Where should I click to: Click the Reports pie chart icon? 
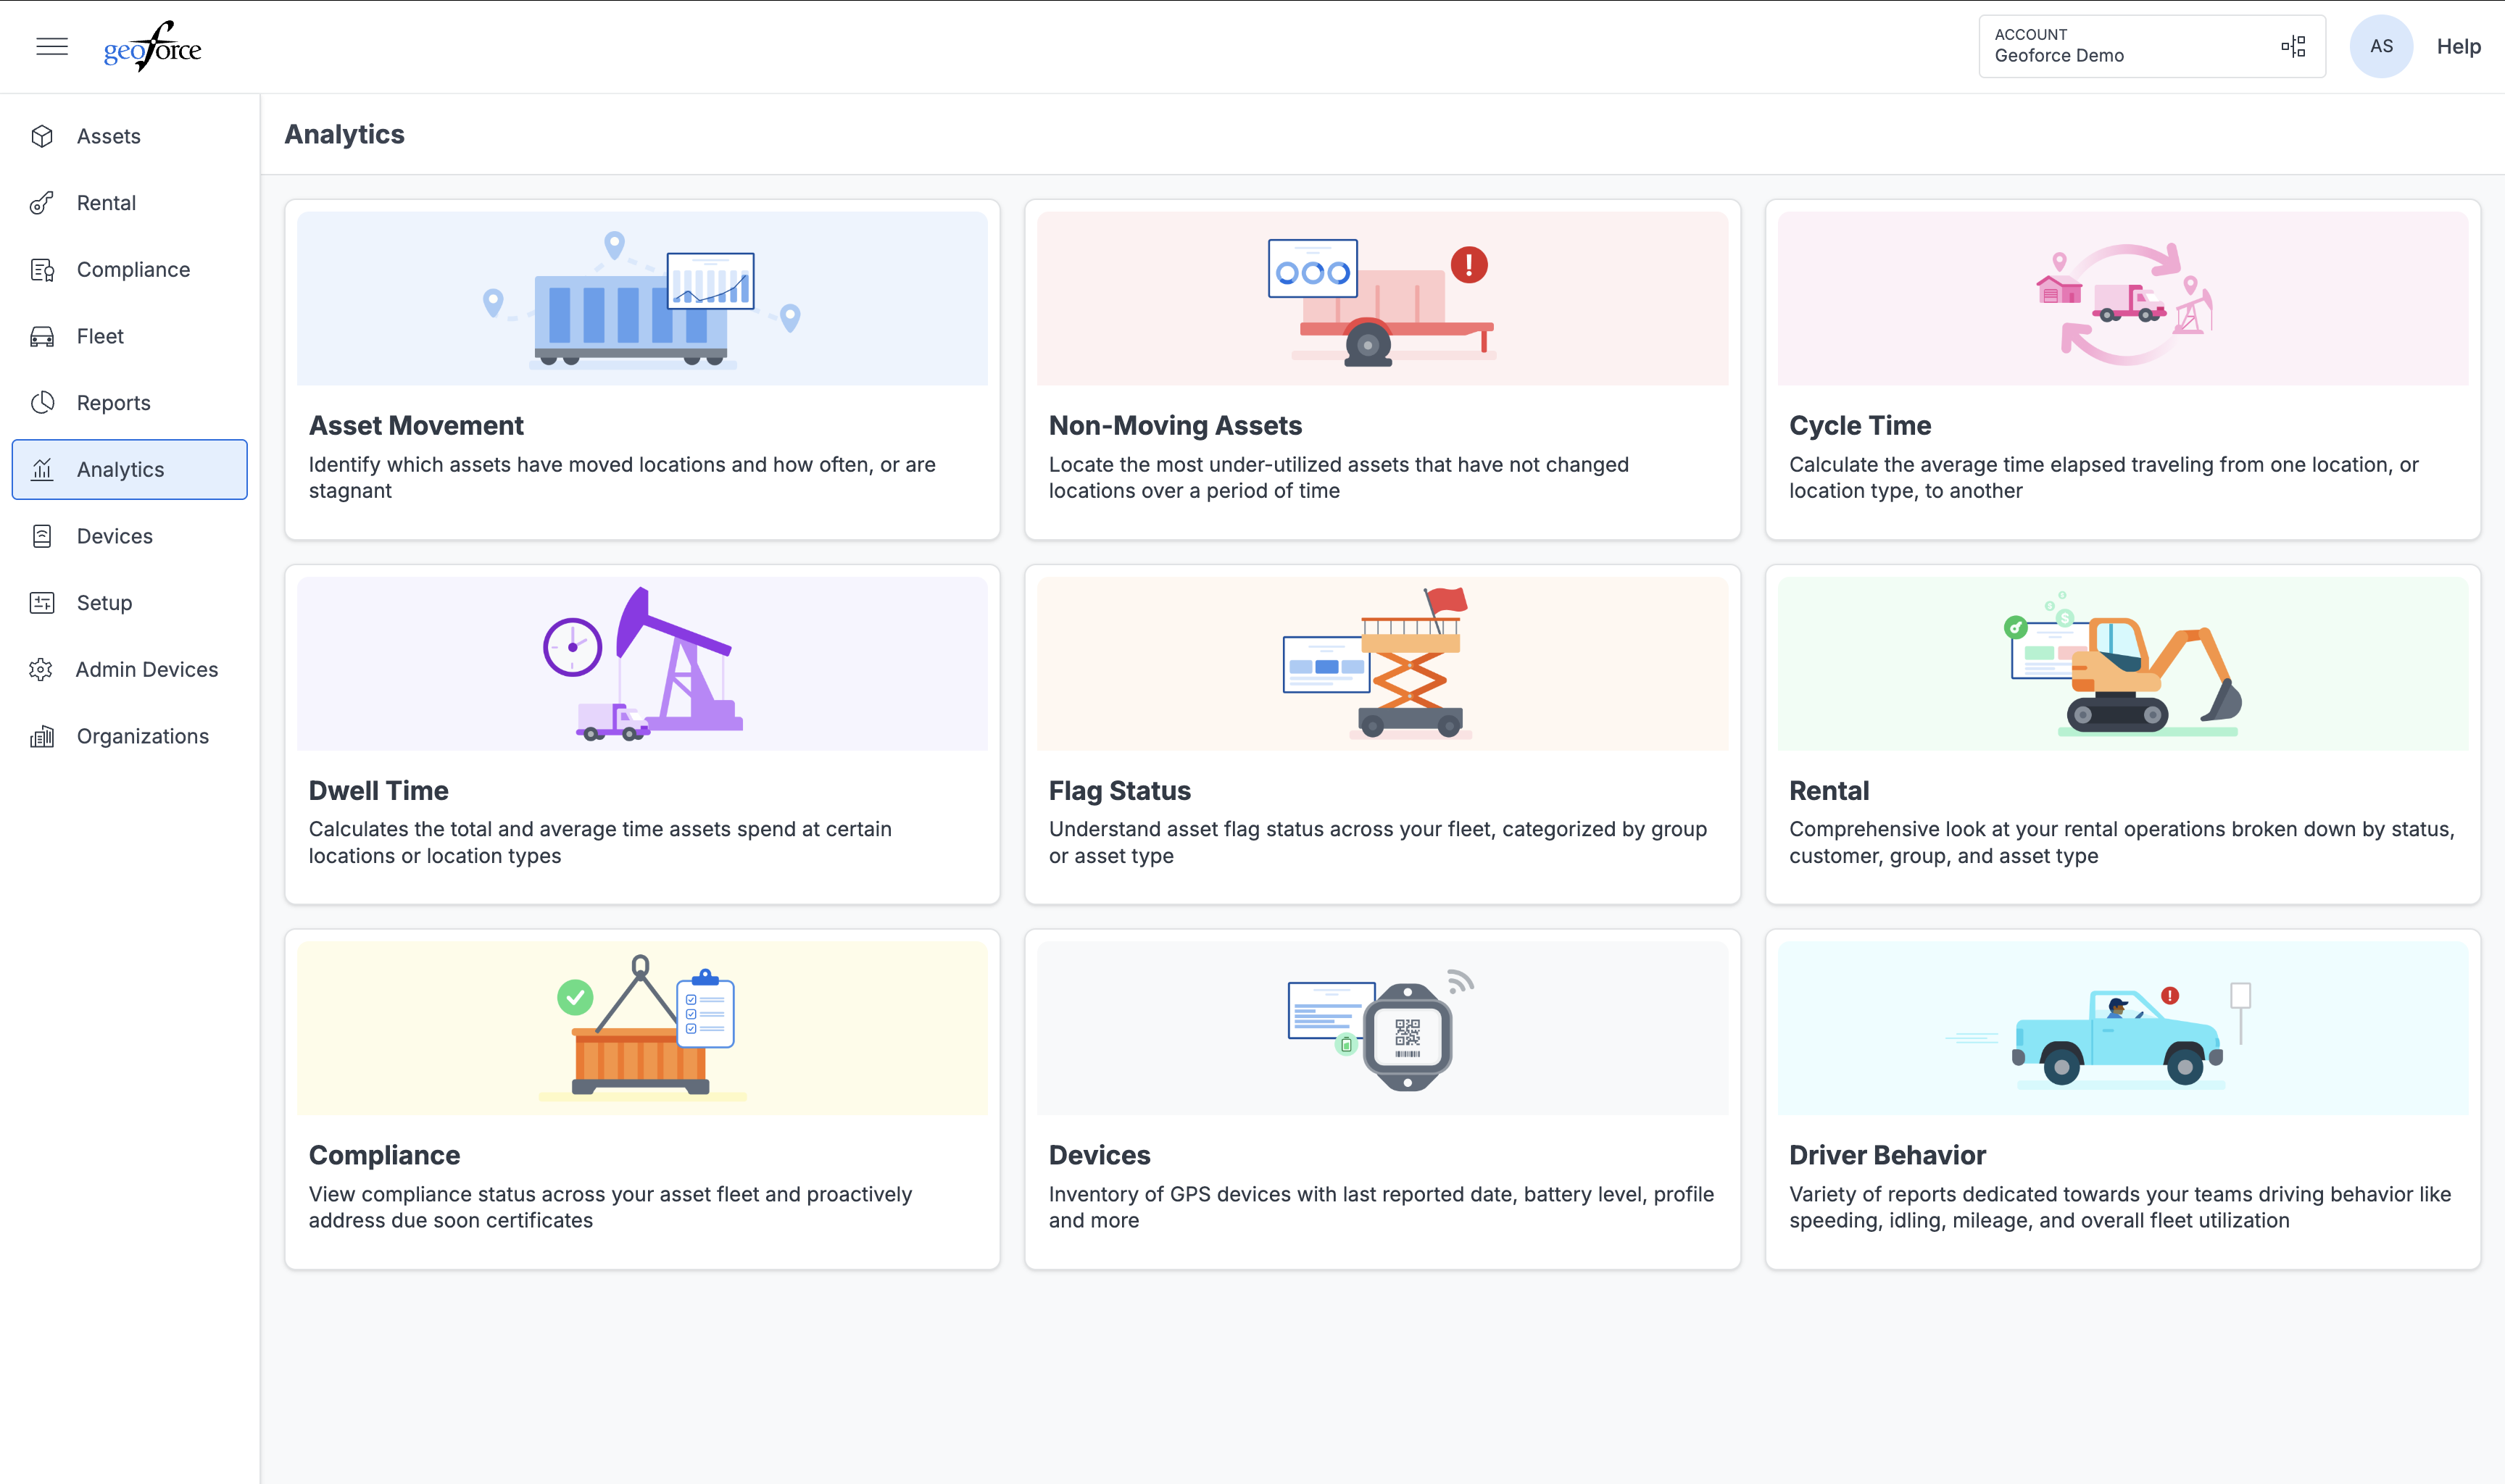tap(42, 403)
